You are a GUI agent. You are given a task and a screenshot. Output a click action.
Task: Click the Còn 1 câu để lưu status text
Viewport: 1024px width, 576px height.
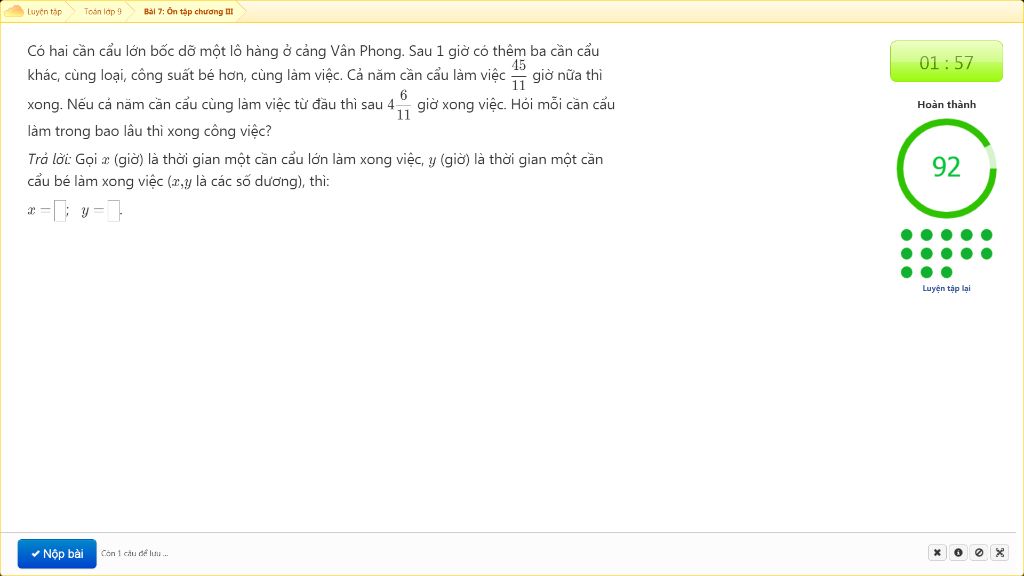[x=135, y=553]
